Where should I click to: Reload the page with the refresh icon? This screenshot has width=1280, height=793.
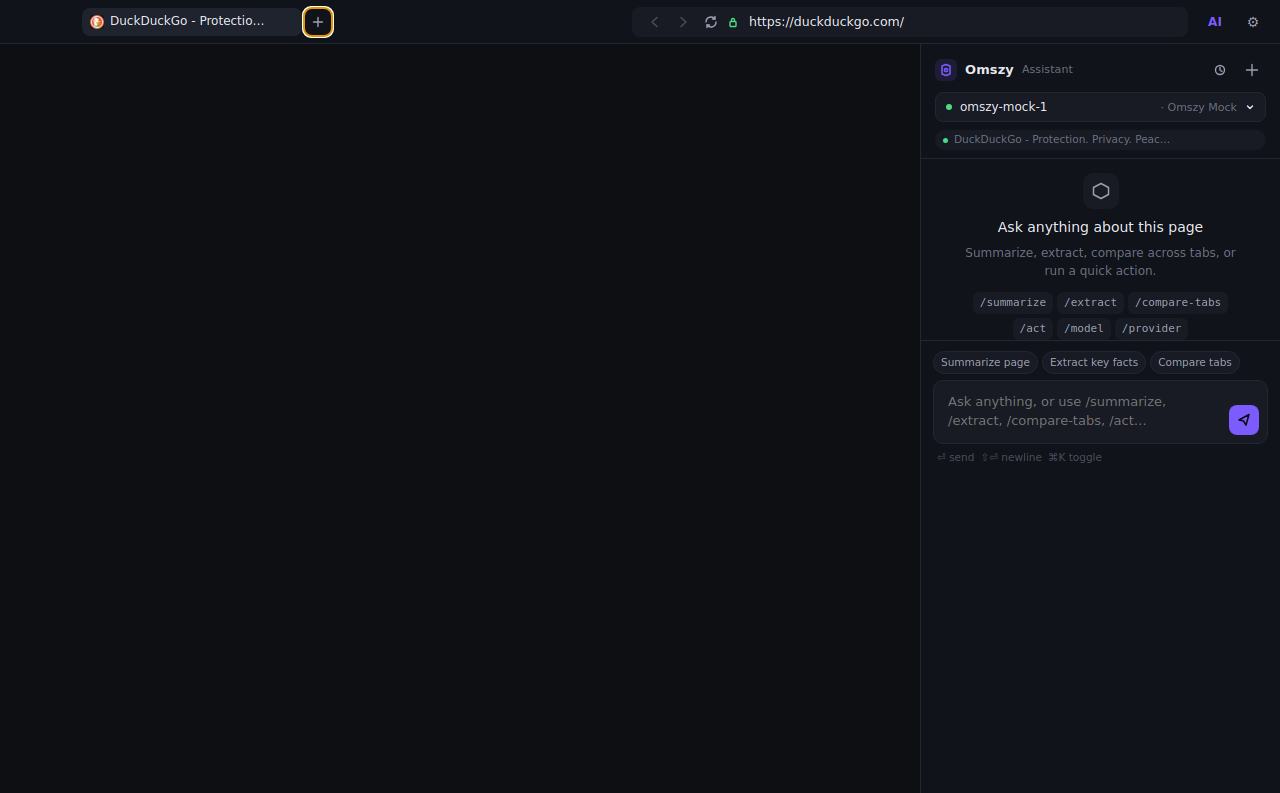711,22
